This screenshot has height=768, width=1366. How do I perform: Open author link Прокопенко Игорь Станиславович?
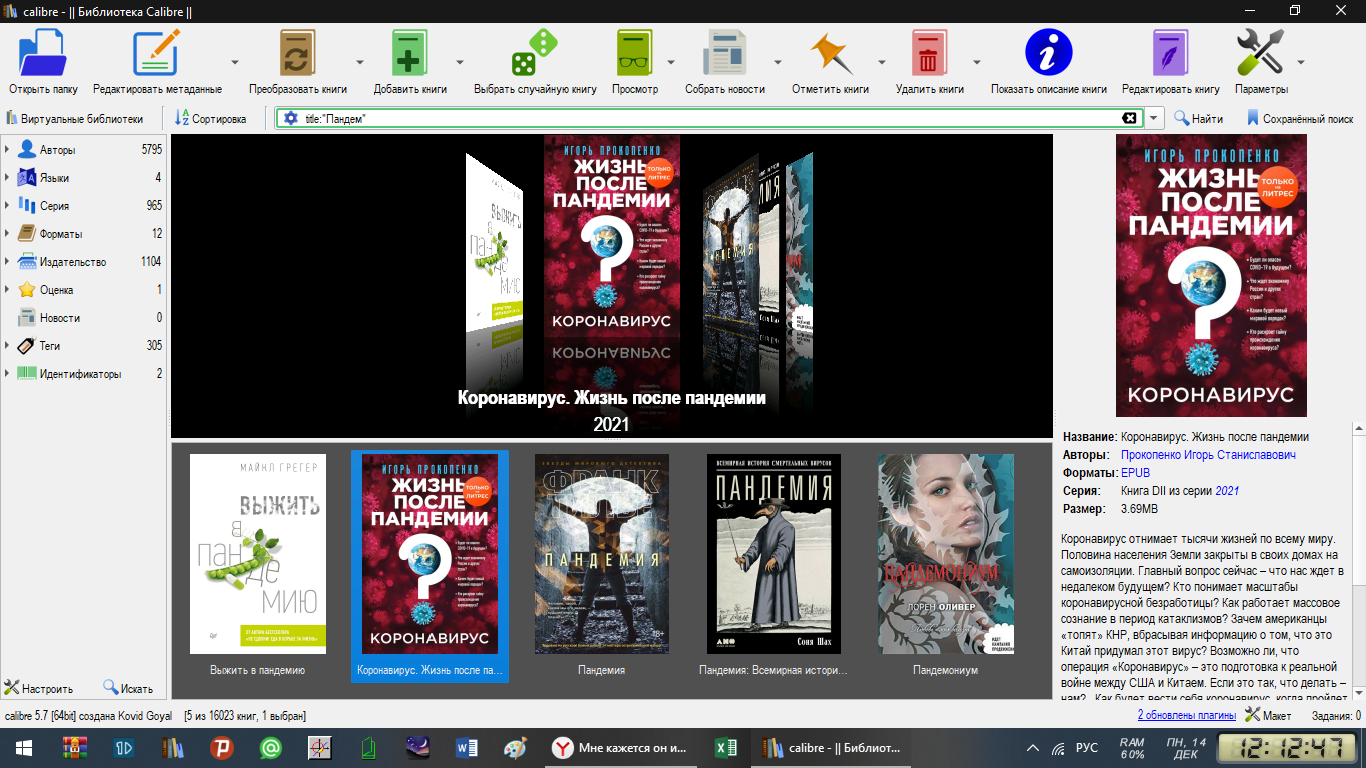tap(1209, 455)
